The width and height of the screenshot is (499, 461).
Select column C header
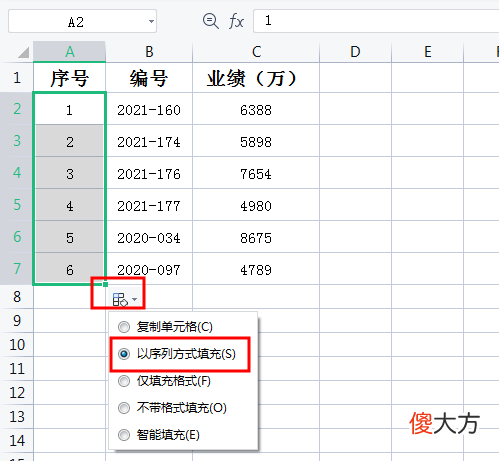click(x=256, y=52)
